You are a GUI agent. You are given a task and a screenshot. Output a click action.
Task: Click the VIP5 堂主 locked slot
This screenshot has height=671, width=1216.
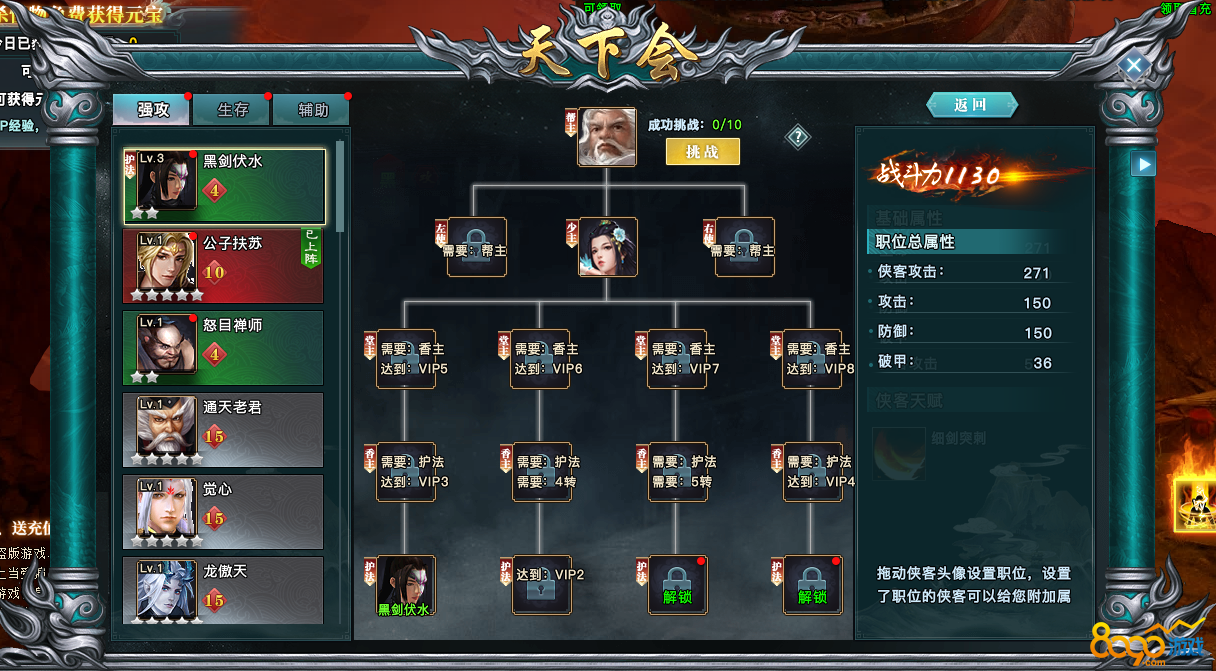(x=405, y=359)
